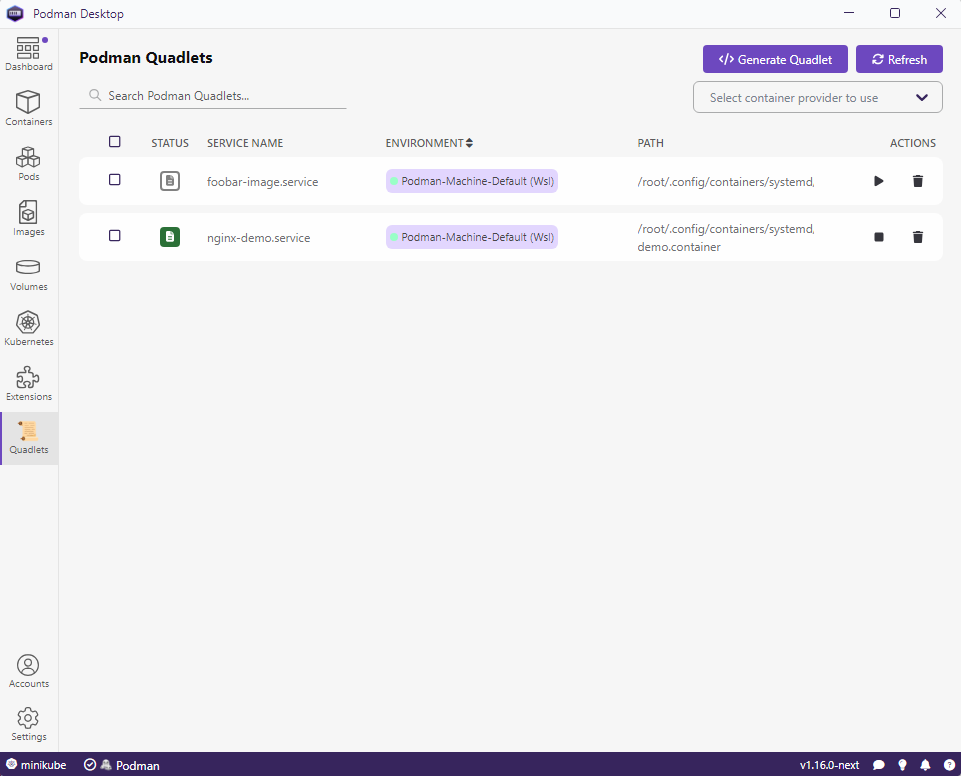
Task: Refresh the quadlets list
Action: pyautogui.click(x=898, y=60)
